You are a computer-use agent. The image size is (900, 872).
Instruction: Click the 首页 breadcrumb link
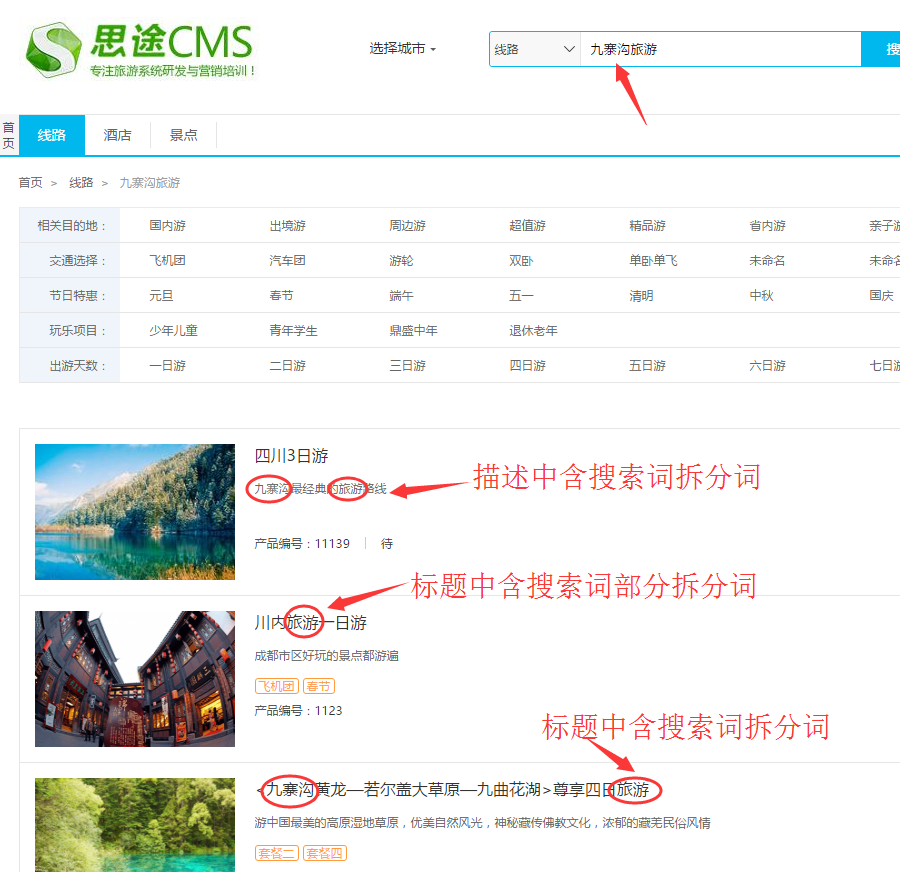point(30,183)
